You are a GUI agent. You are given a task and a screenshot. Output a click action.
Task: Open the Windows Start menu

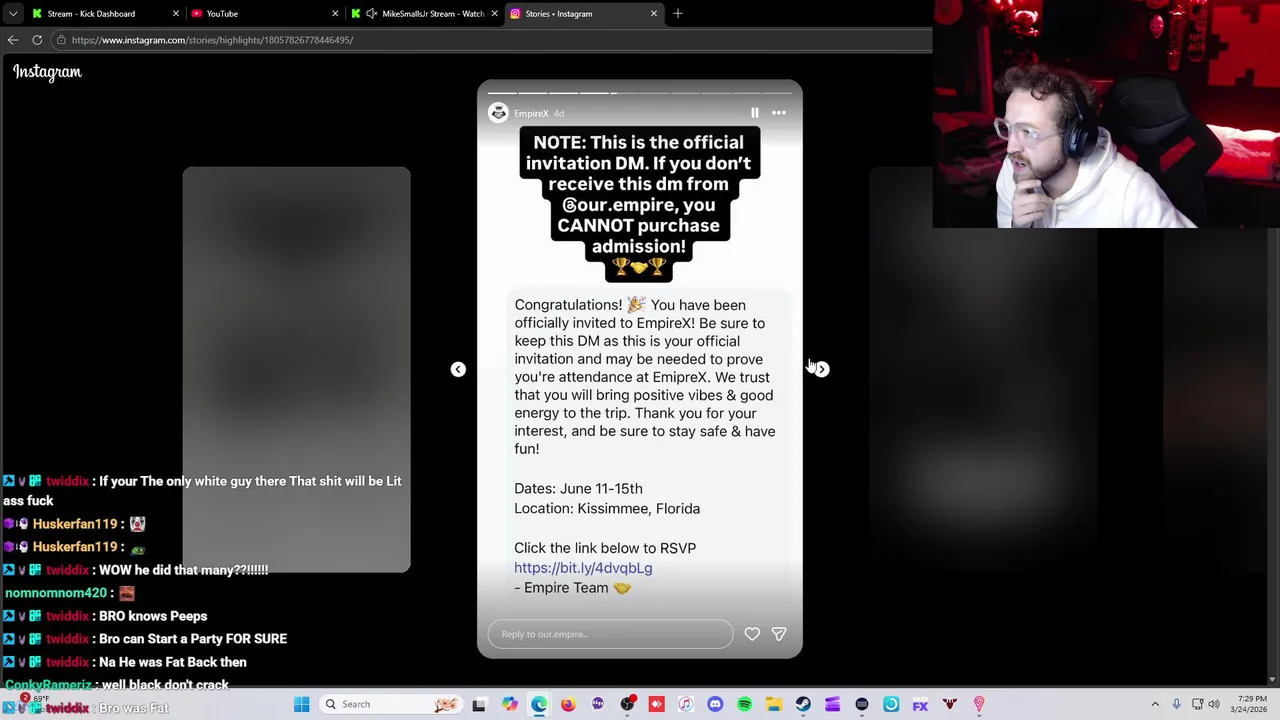pos(301,704)
